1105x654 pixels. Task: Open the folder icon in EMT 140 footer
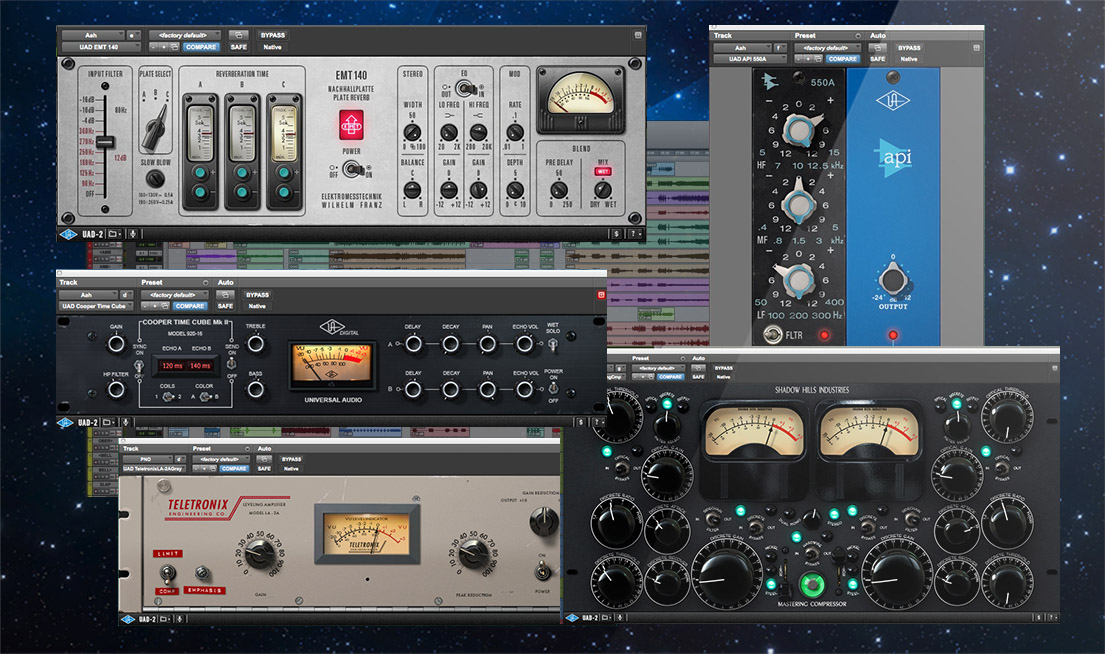coord(114,234)
